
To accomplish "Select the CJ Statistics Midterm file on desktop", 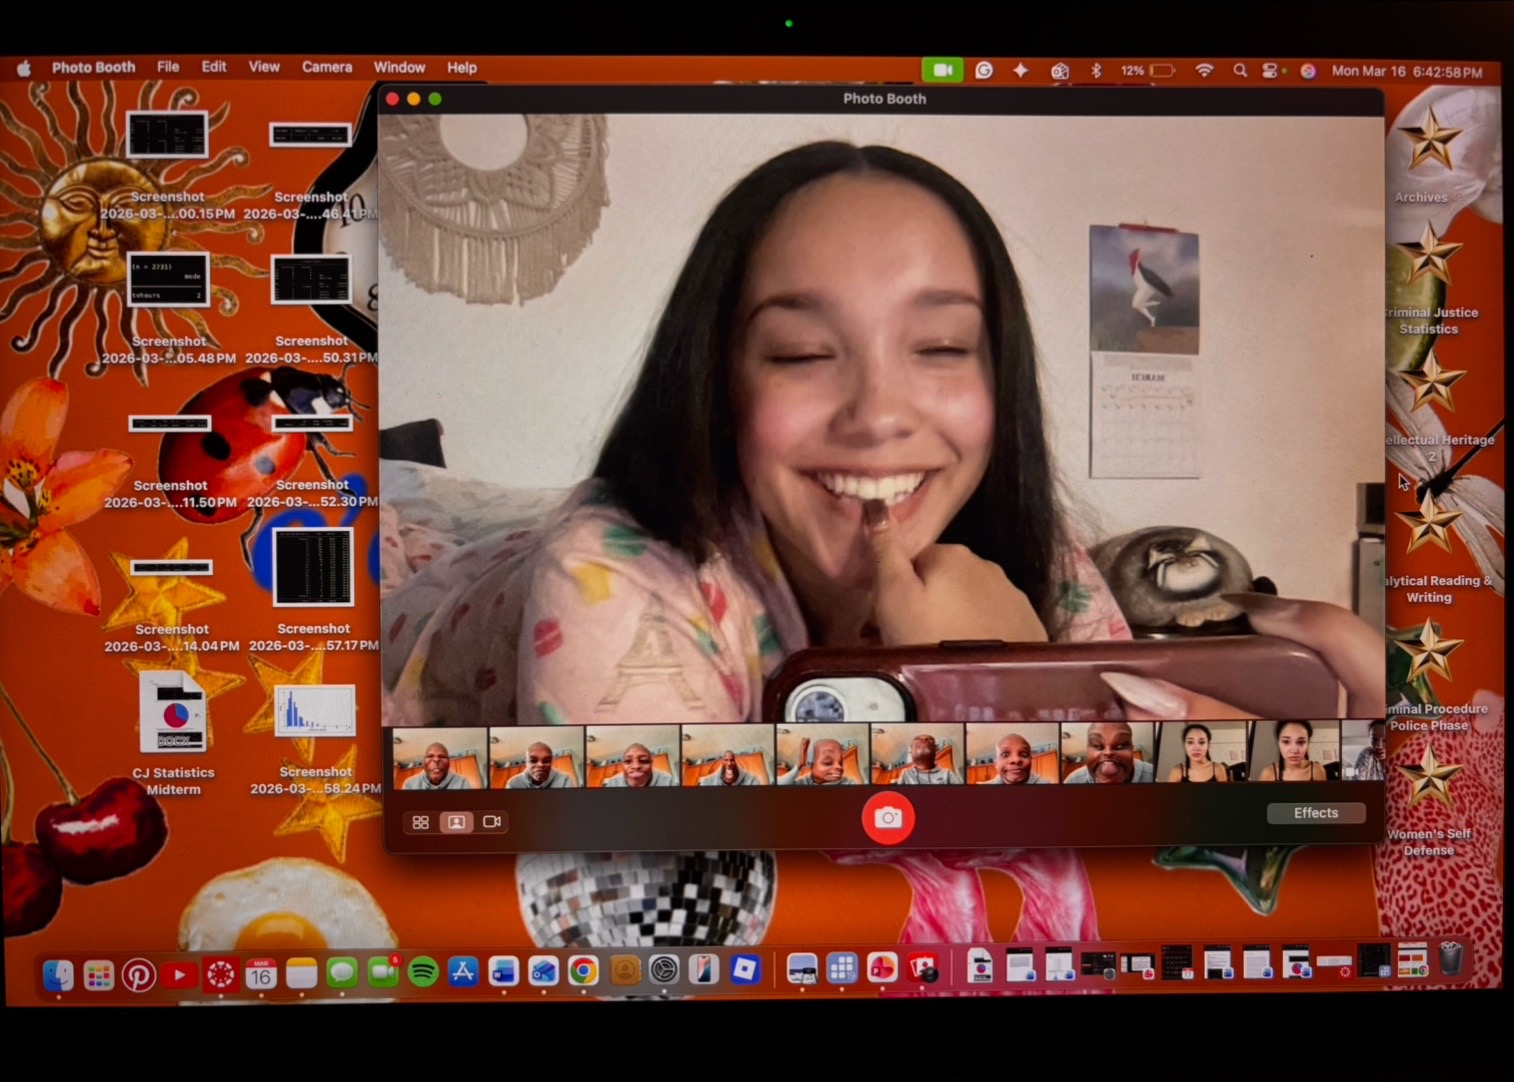I will pyautogui.click(x=174, y=732).
